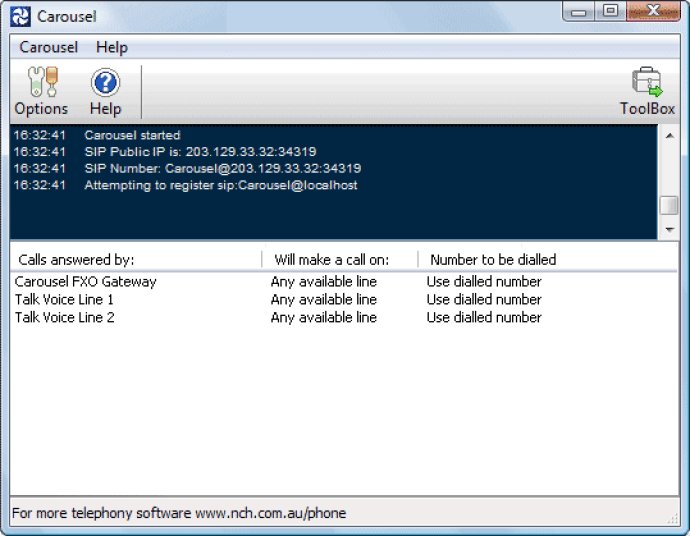The height and width of the screenshot is (536, 690).
Task: Click Any available line for Talk Voice Line 2
Action: [x=323, y=318]
